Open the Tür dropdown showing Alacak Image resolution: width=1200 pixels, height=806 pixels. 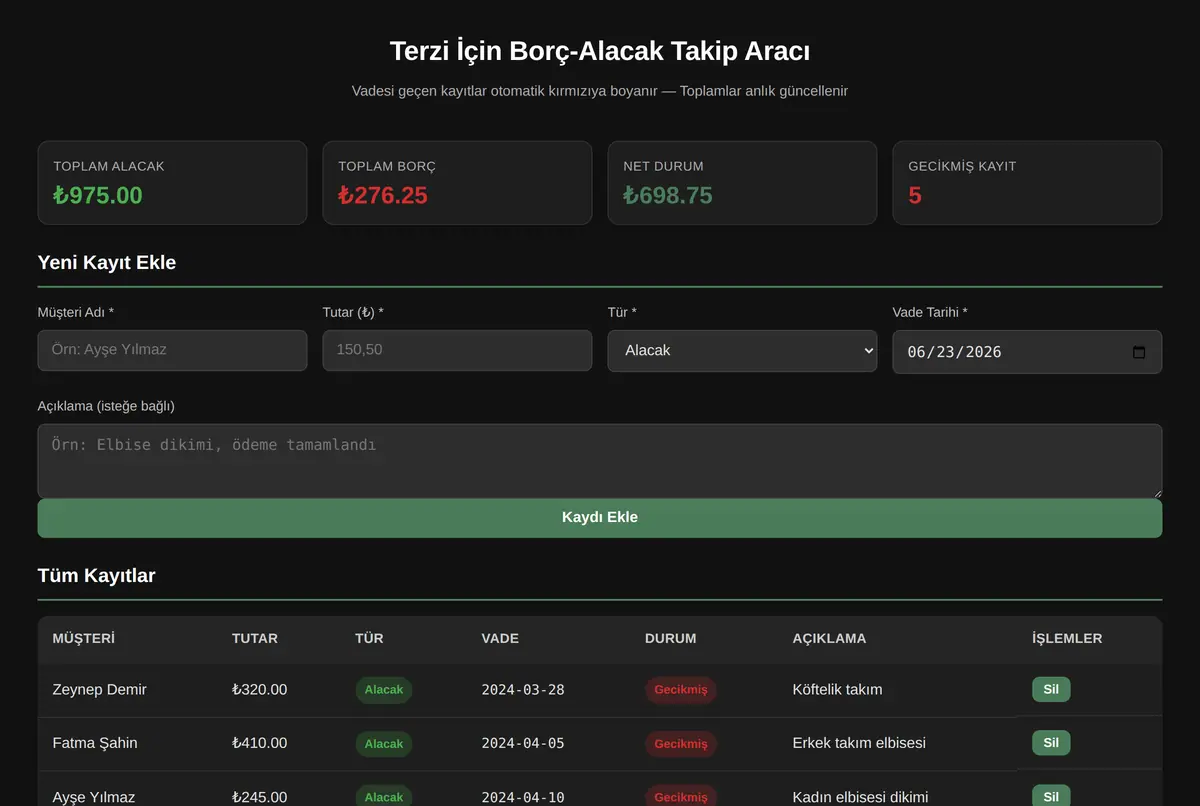742,351
